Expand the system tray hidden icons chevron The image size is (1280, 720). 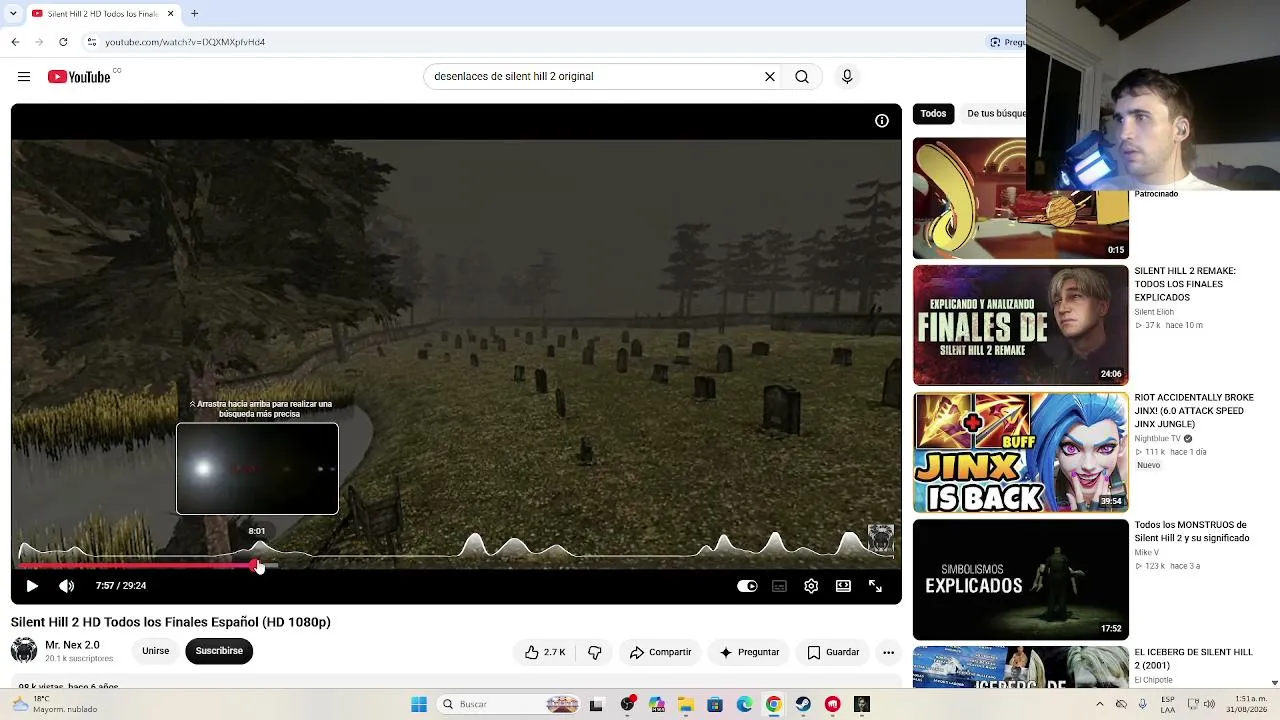tap(1100, 704)
